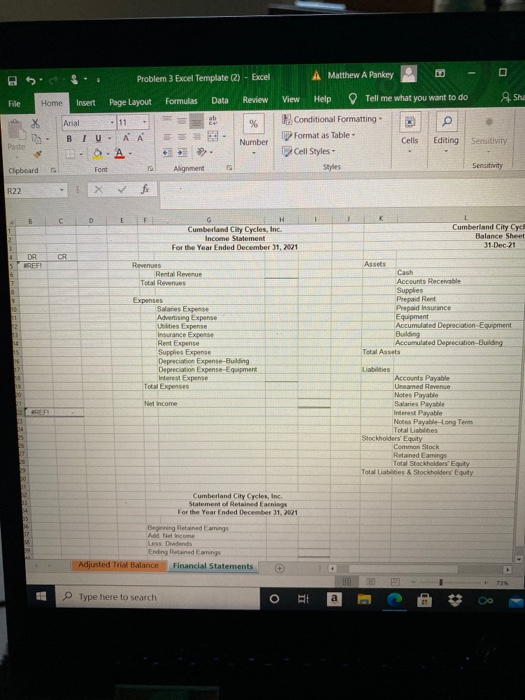
Task: Open the Arial font name dropdown
Action: pyautogui.click(x=112, y=122)
